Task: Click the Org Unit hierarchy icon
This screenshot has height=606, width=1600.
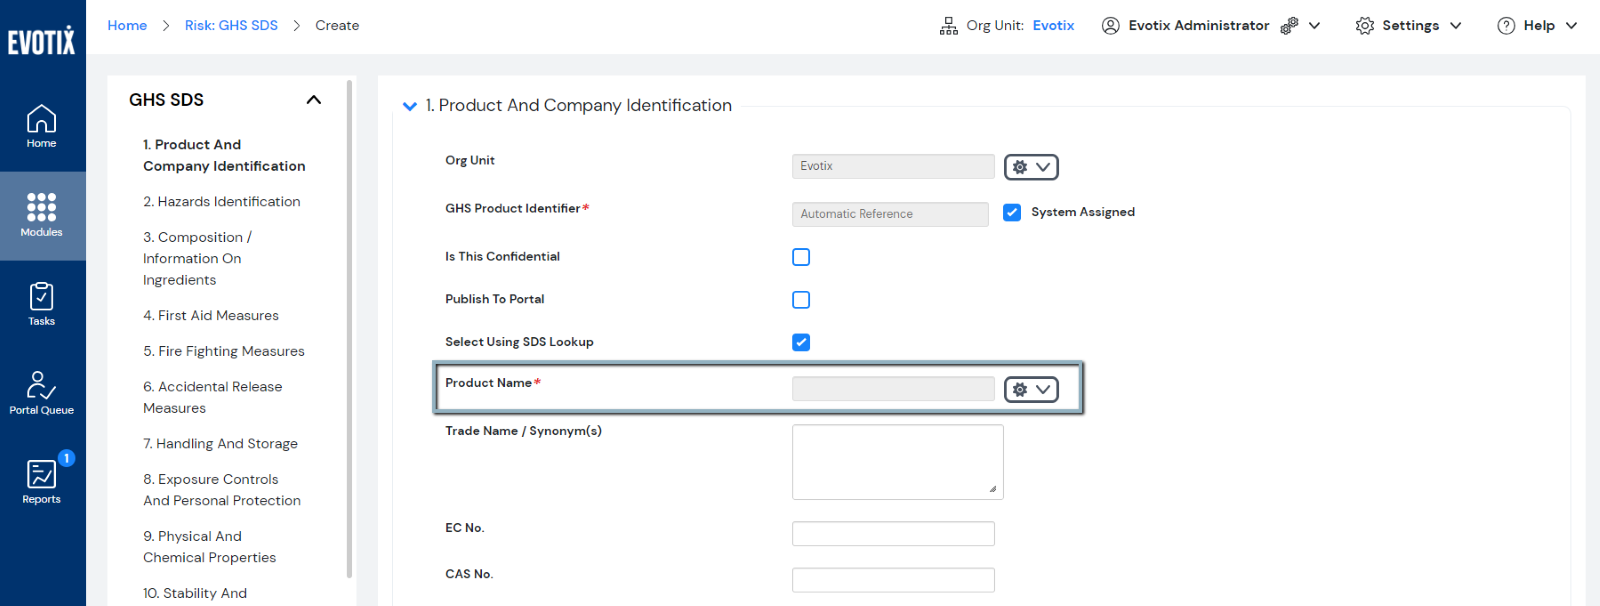Action: point(948,26)
